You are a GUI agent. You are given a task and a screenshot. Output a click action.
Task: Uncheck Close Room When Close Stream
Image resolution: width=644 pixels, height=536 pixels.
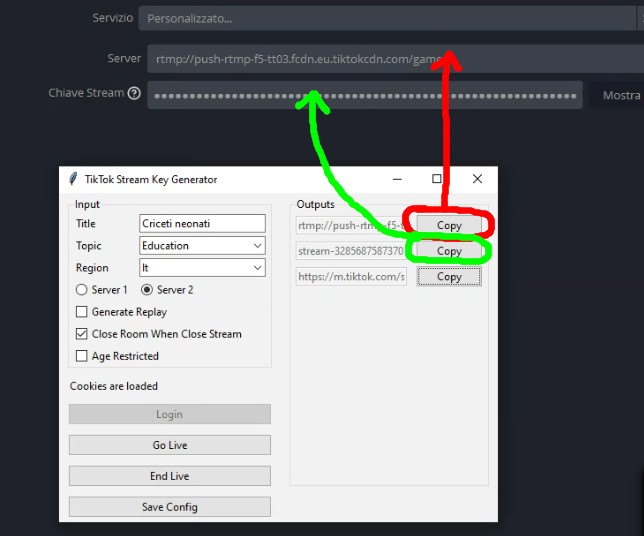[81, 334]
